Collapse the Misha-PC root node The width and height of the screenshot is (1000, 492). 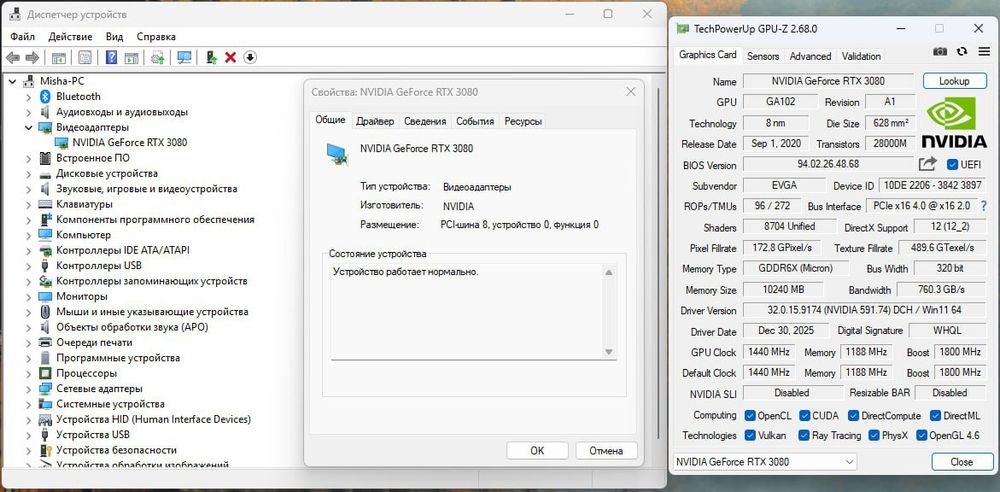tap(13, 81)
